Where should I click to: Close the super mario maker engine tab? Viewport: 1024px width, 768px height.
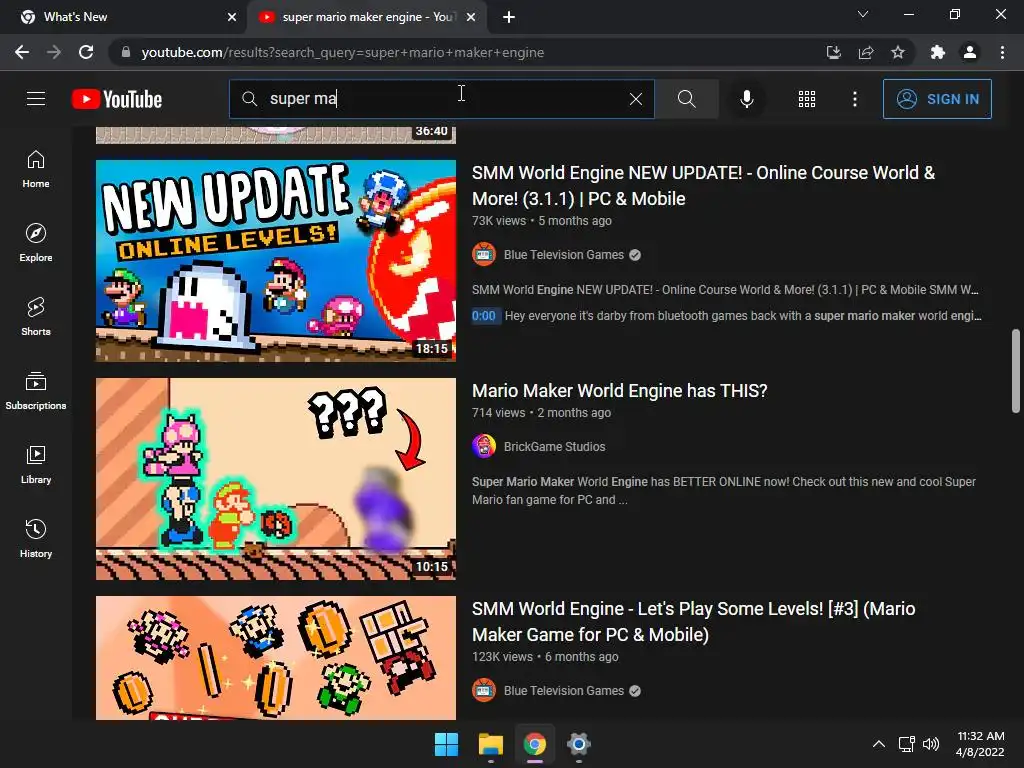click(x=471, y=17)
